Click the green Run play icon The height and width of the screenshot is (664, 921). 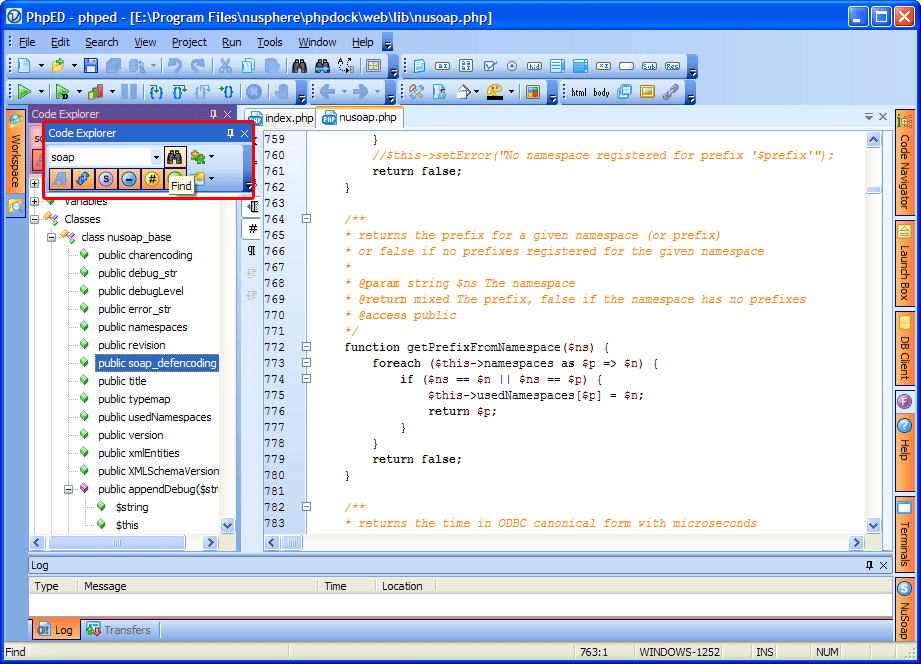24,92
